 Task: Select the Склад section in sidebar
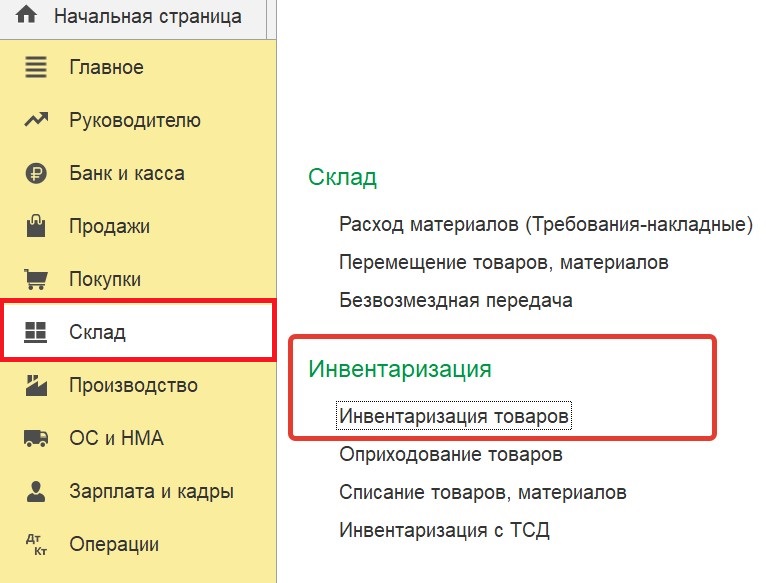click(138, 331)
